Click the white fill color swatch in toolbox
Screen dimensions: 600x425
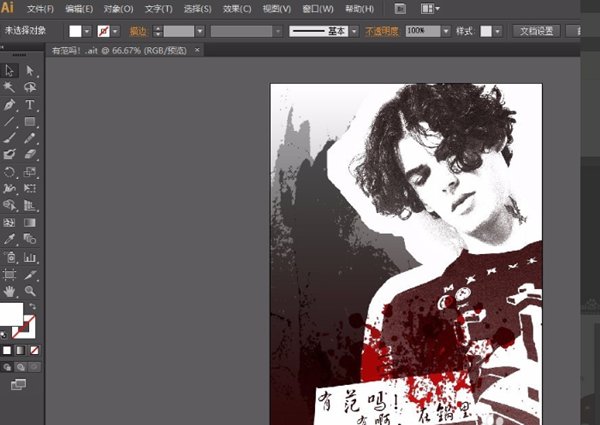[11, 315]
